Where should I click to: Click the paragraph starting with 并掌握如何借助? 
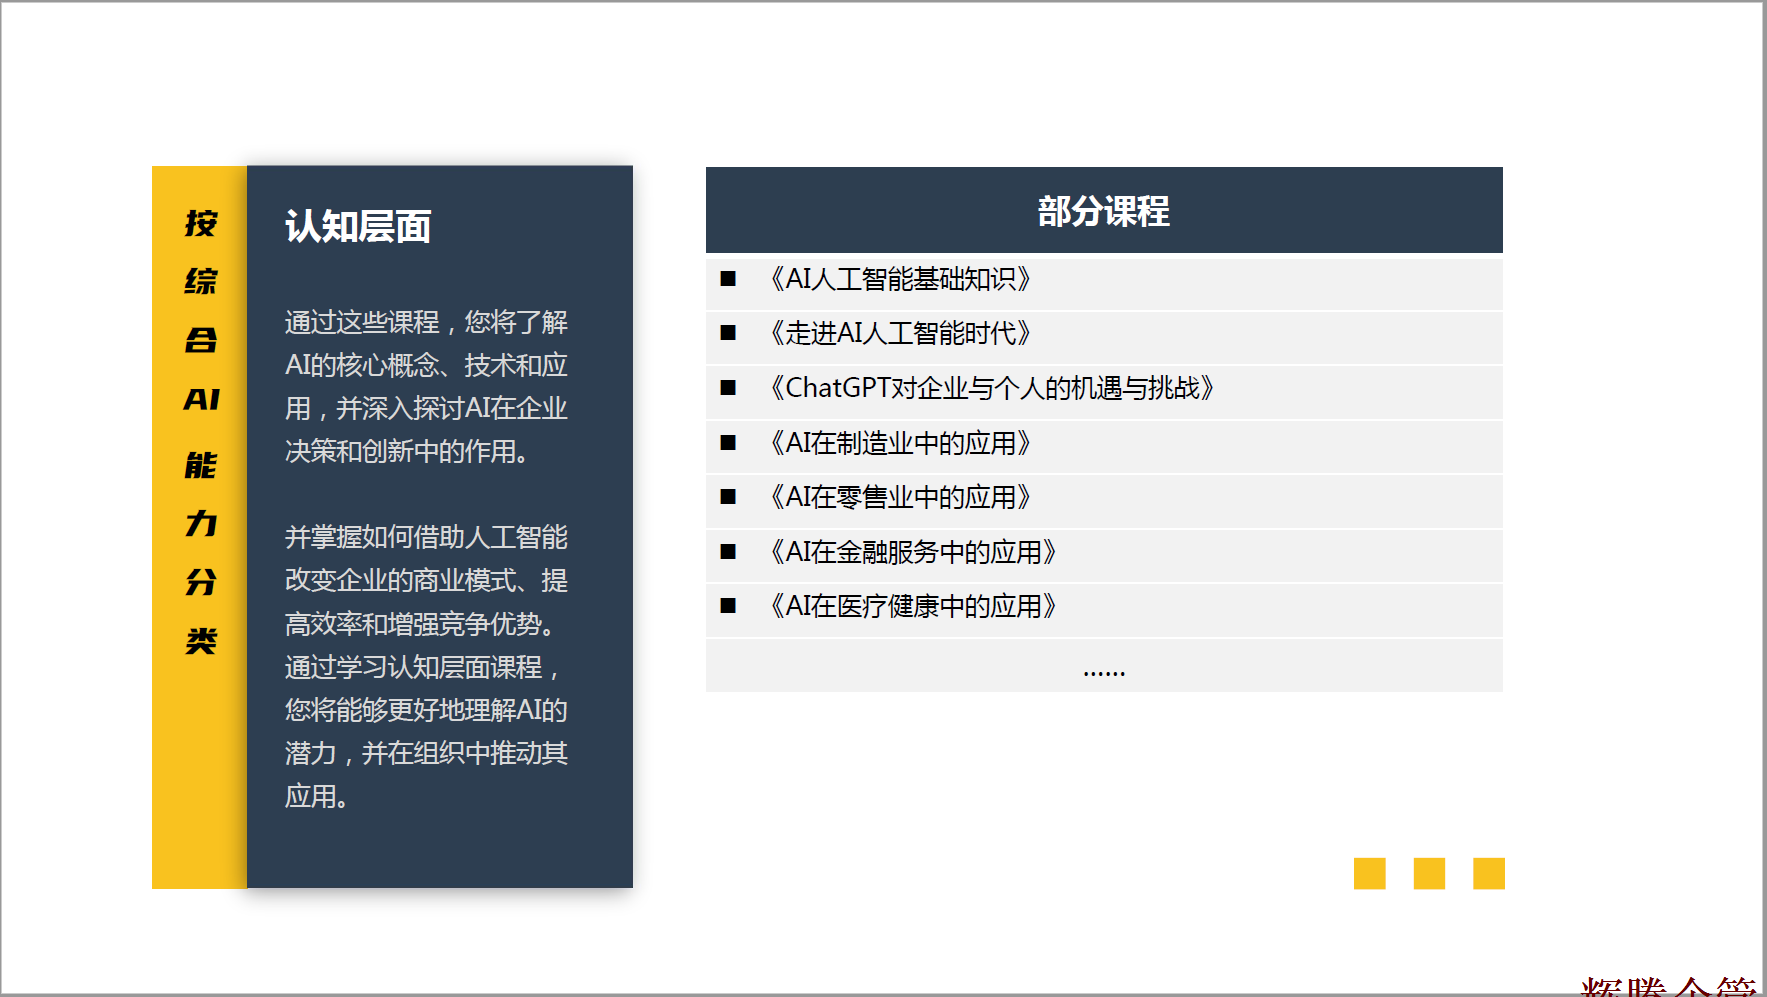coord(426,666)
